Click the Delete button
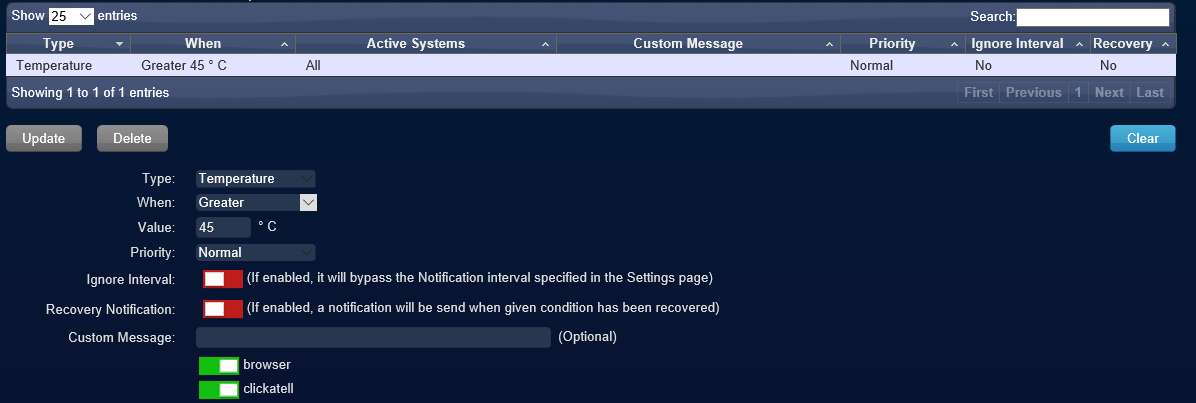This screenshot has height=403, width=1196. point(132,138)
